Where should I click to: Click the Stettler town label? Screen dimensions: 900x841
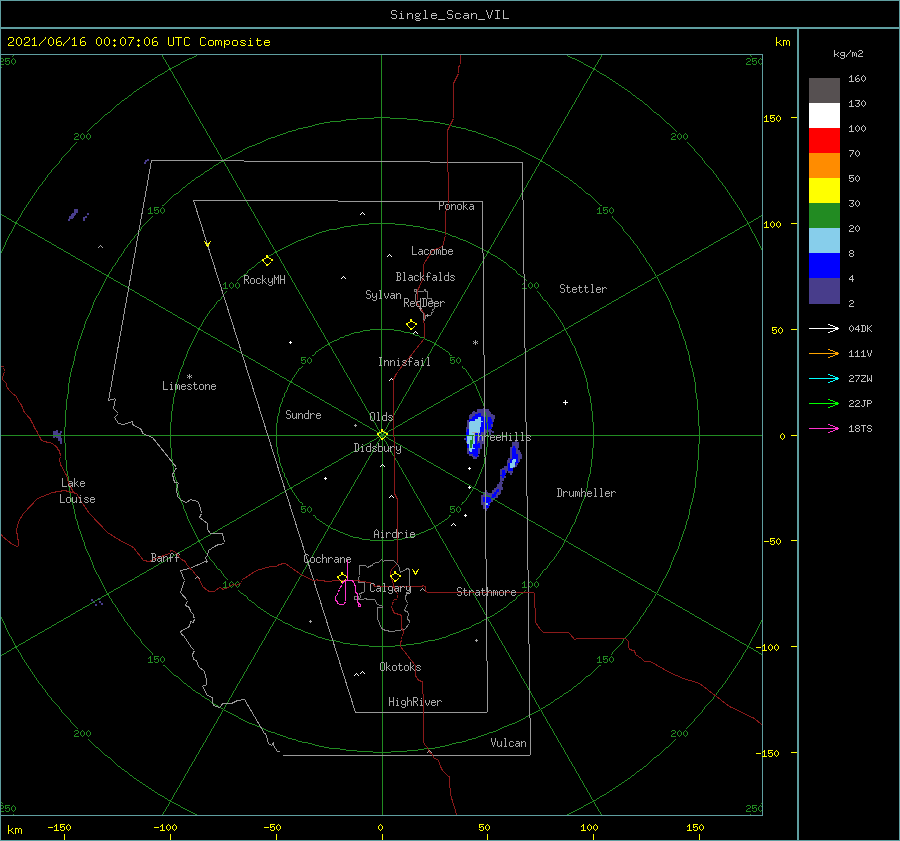[583, 289]
